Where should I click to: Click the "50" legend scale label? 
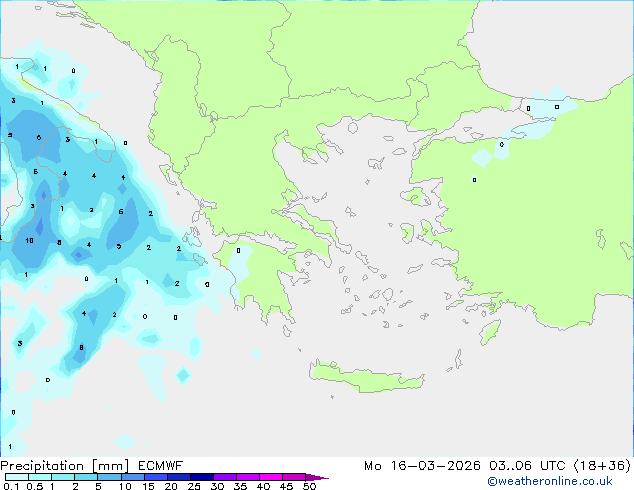[x=309, y=486]
